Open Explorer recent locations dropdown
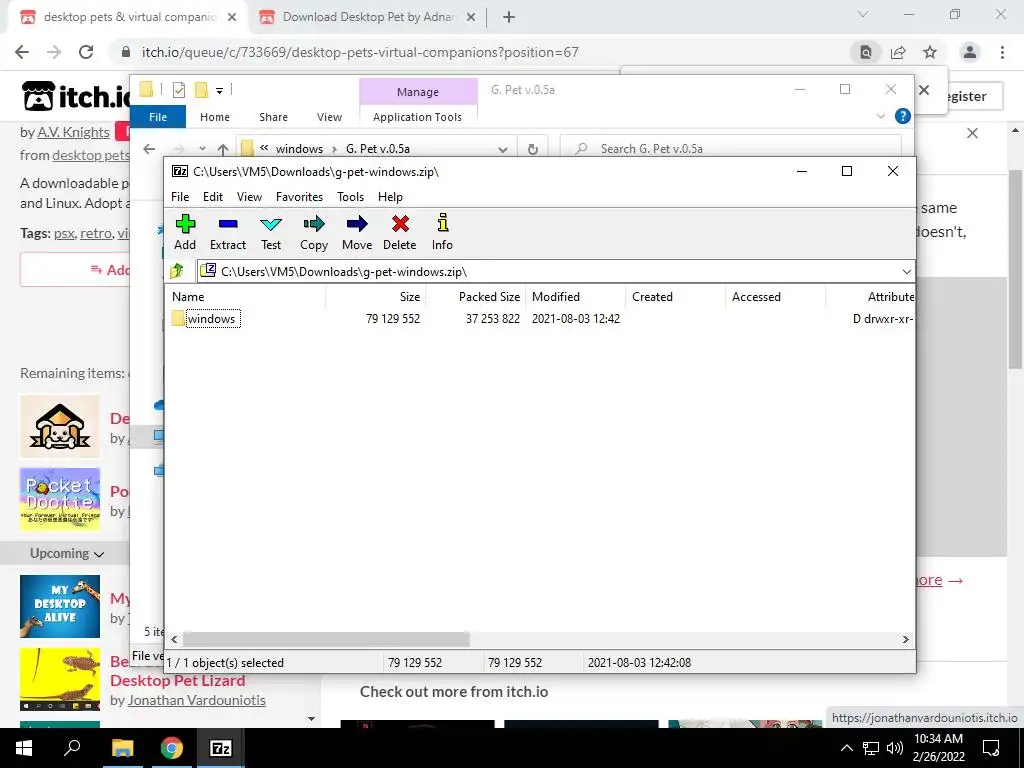The width and height of the screenshot is (1024, 768). coord(202,149)
